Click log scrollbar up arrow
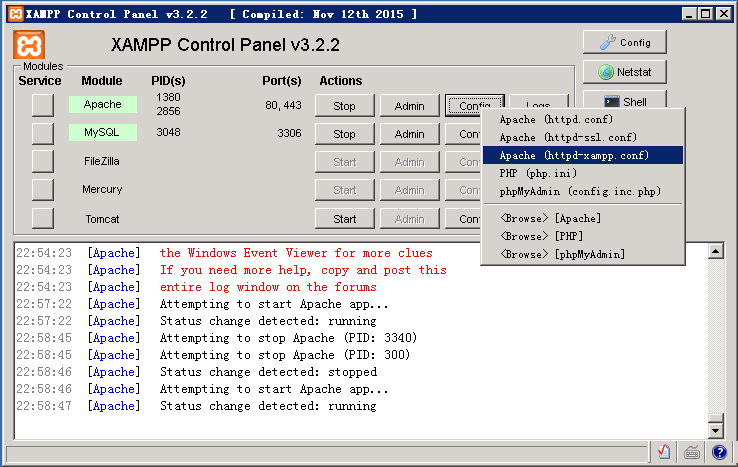Viewport: 738px width, 467px height. (x=715, y=251)
